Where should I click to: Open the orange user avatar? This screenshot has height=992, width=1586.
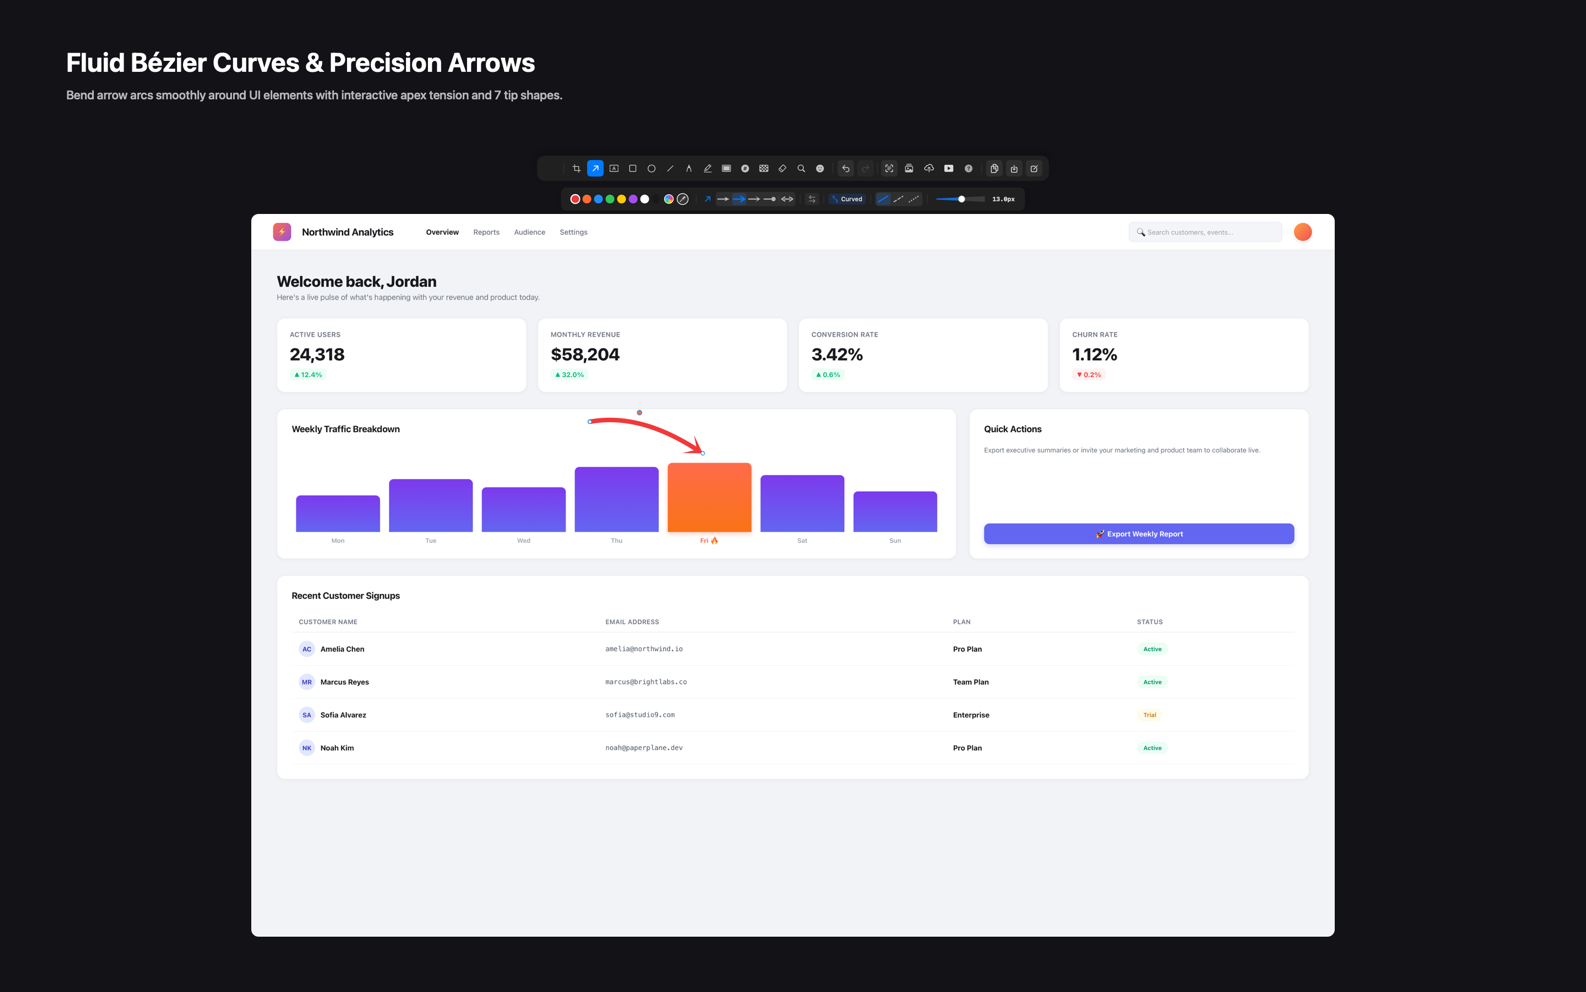[1302, 232]
